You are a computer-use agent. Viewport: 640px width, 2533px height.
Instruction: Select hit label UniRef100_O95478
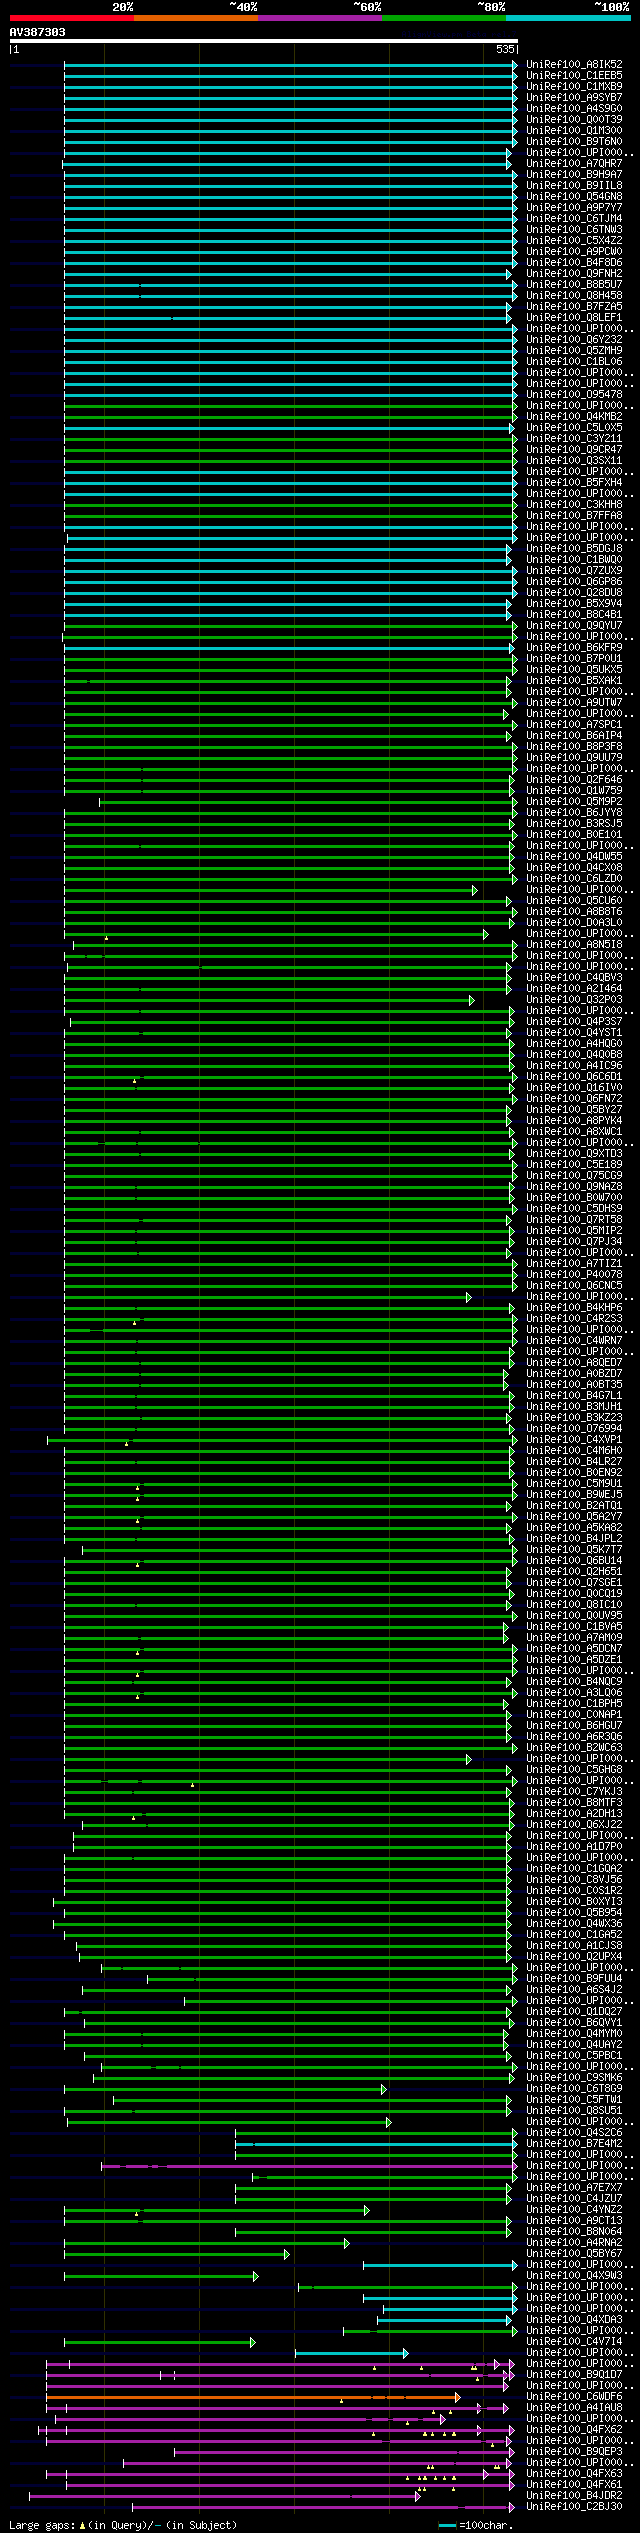point(574,395)
